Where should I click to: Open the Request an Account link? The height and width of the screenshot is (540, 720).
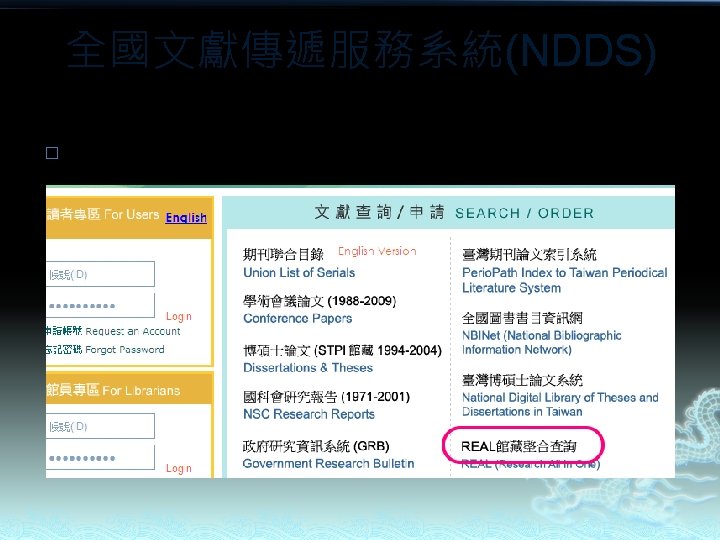(133, 331)
